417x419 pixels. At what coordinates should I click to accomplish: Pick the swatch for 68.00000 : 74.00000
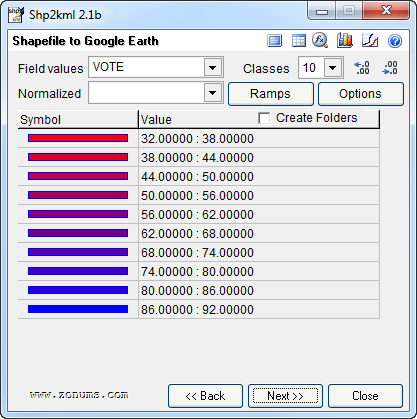click(78, 252)
